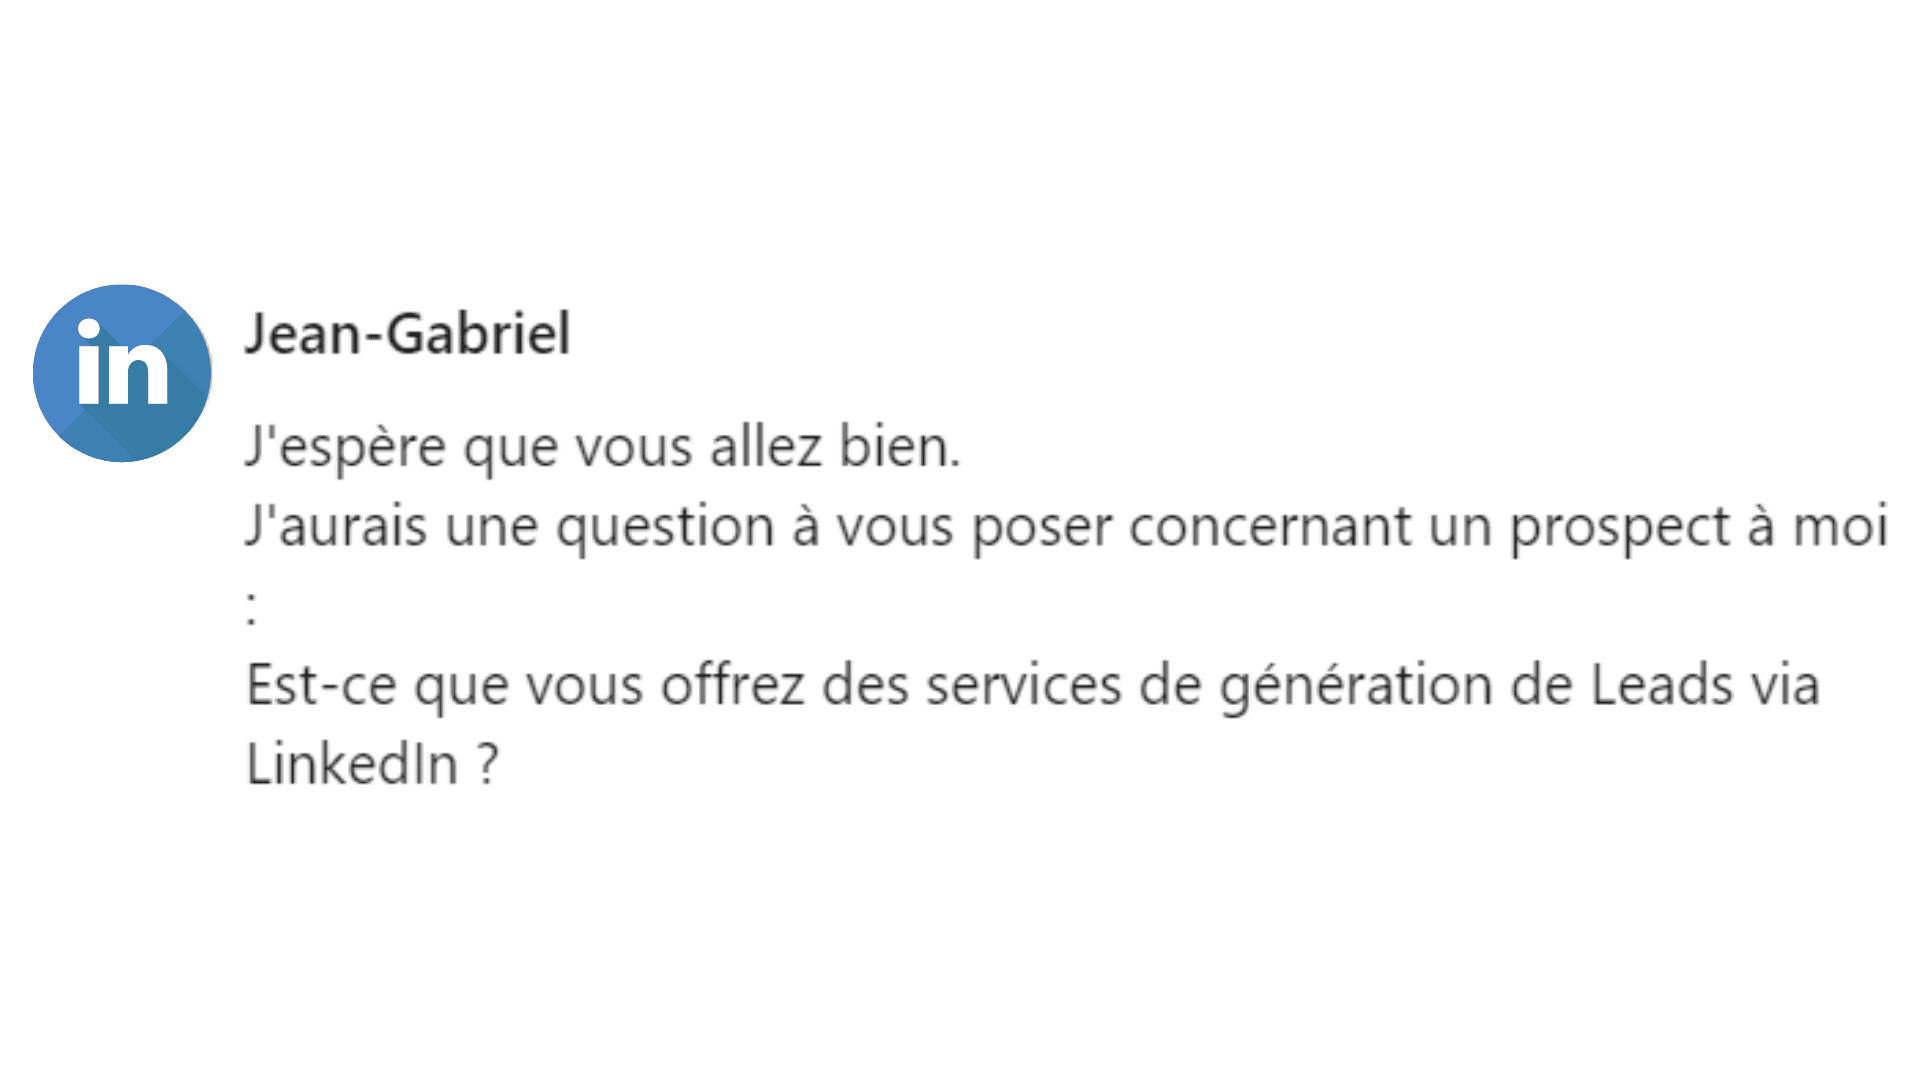Click the lone colon below the second line
This screenshot has width=1920, height=1080.
[x=251, y=607]
